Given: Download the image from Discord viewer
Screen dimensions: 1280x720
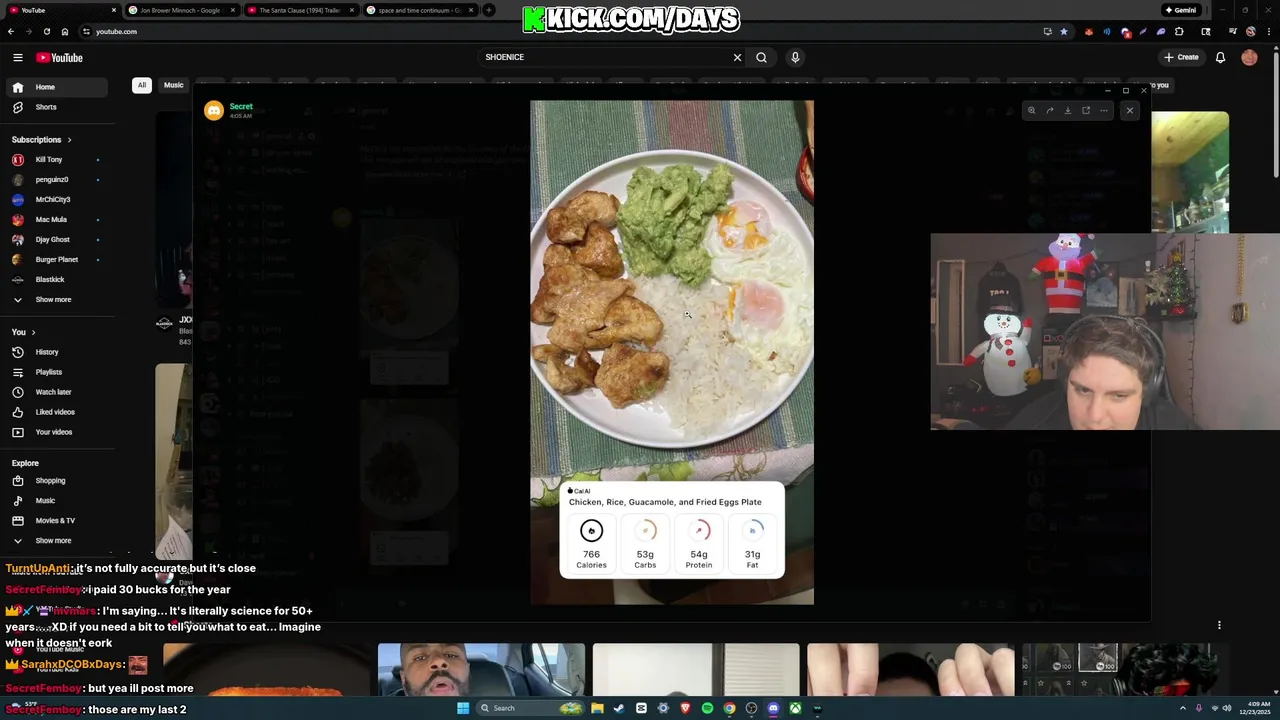Looking at the screenshot, I should (x=1067, y=110).
